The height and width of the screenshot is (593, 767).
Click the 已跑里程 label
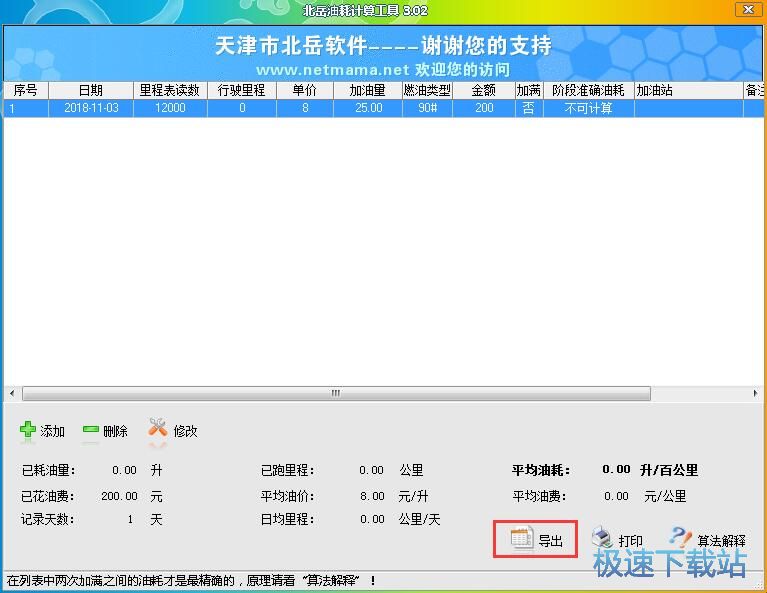pyautogui.click(x=287, y=470)
